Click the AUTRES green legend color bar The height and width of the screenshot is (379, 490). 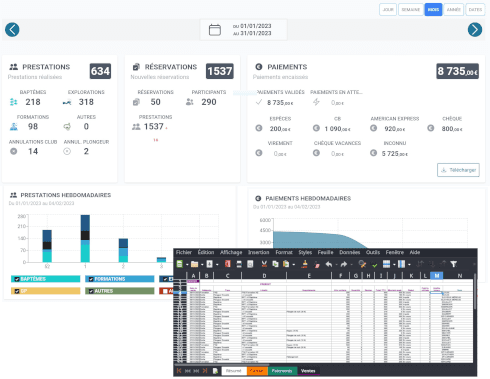[120, 291]
